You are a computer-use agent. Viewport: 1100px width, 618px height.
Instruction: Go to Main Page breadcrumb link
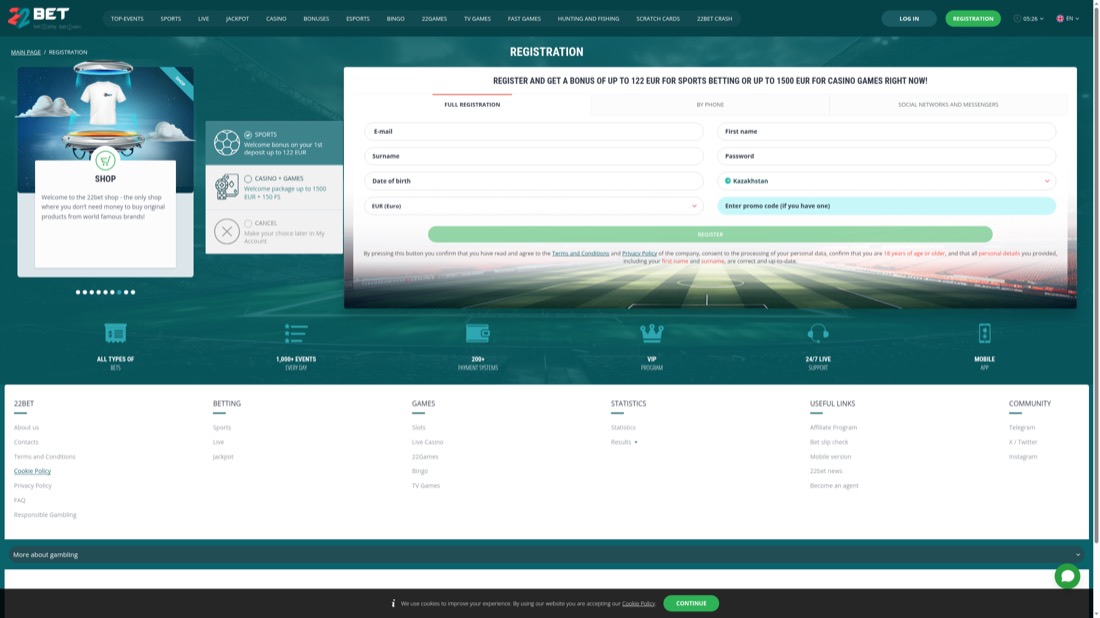pos(25,52)
